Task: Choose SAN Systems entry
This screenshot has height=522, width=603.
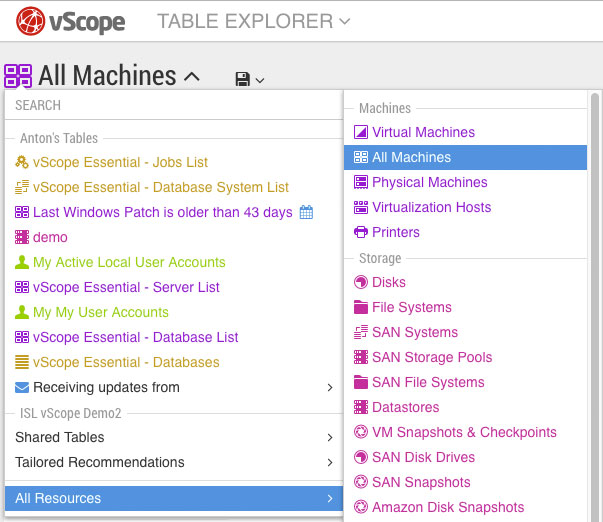Action: (x=415, y=332)
